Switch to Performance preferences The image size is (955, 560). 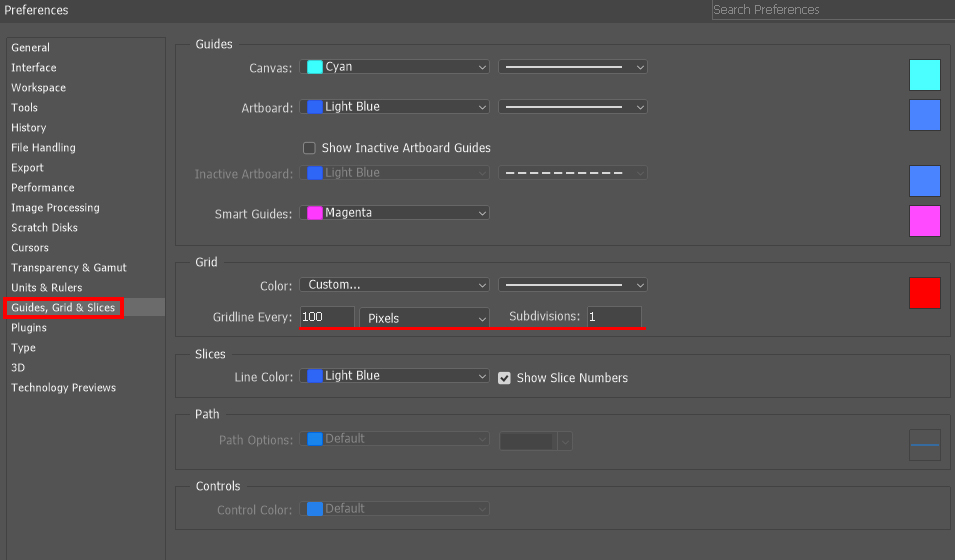click(43, 188)
